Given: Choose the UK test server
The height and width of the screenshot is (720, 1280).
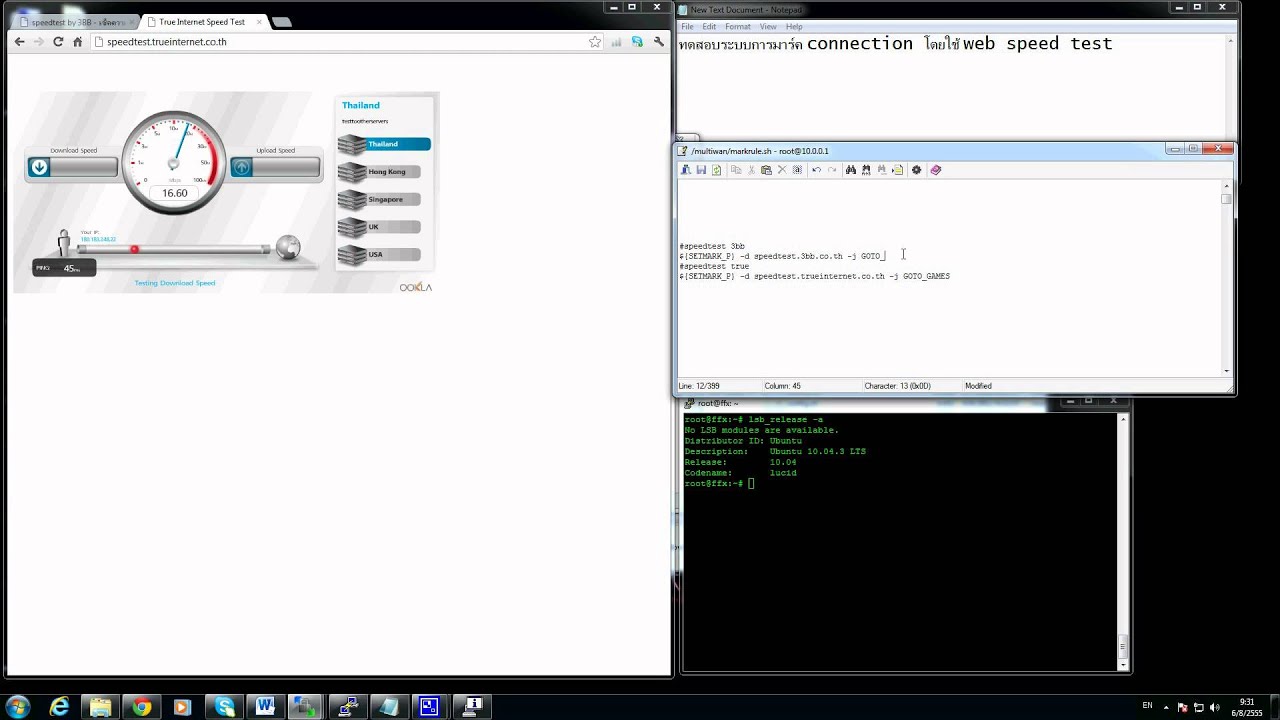Looking at the screenshot, I should click(x=380, y=227).
